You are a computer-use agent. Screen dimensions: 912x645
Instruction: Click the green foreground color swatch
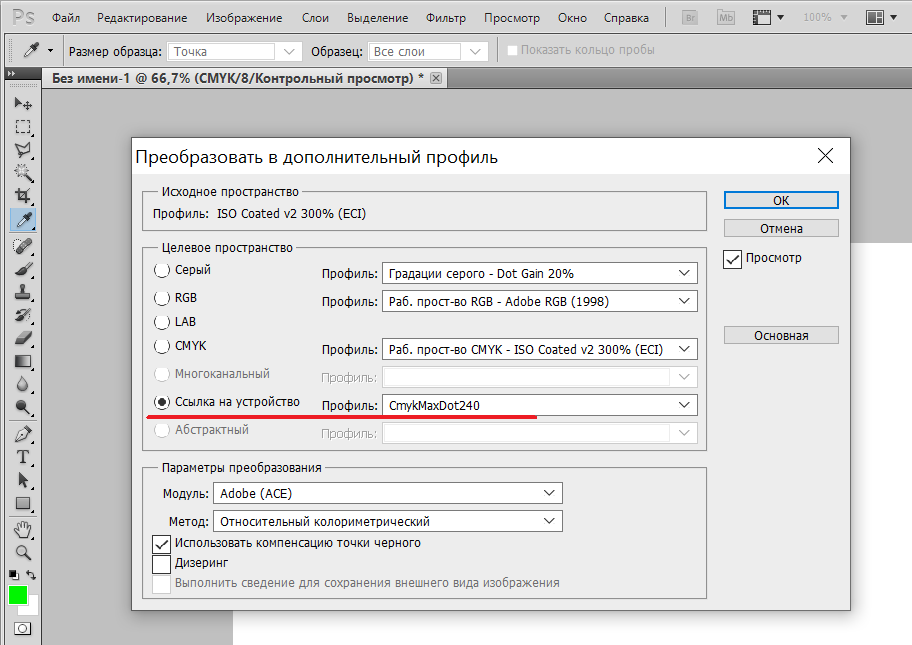pyautogui.click(x=18, y=595)
